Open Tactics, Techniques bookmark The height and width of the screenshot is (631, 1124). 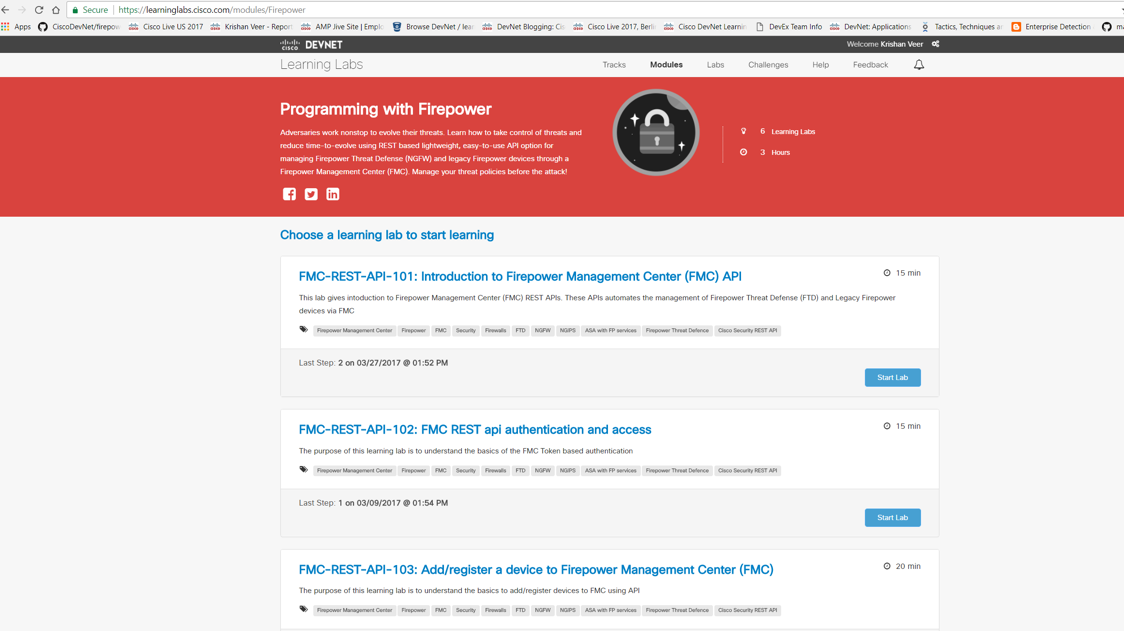click(x=961, y=27)
